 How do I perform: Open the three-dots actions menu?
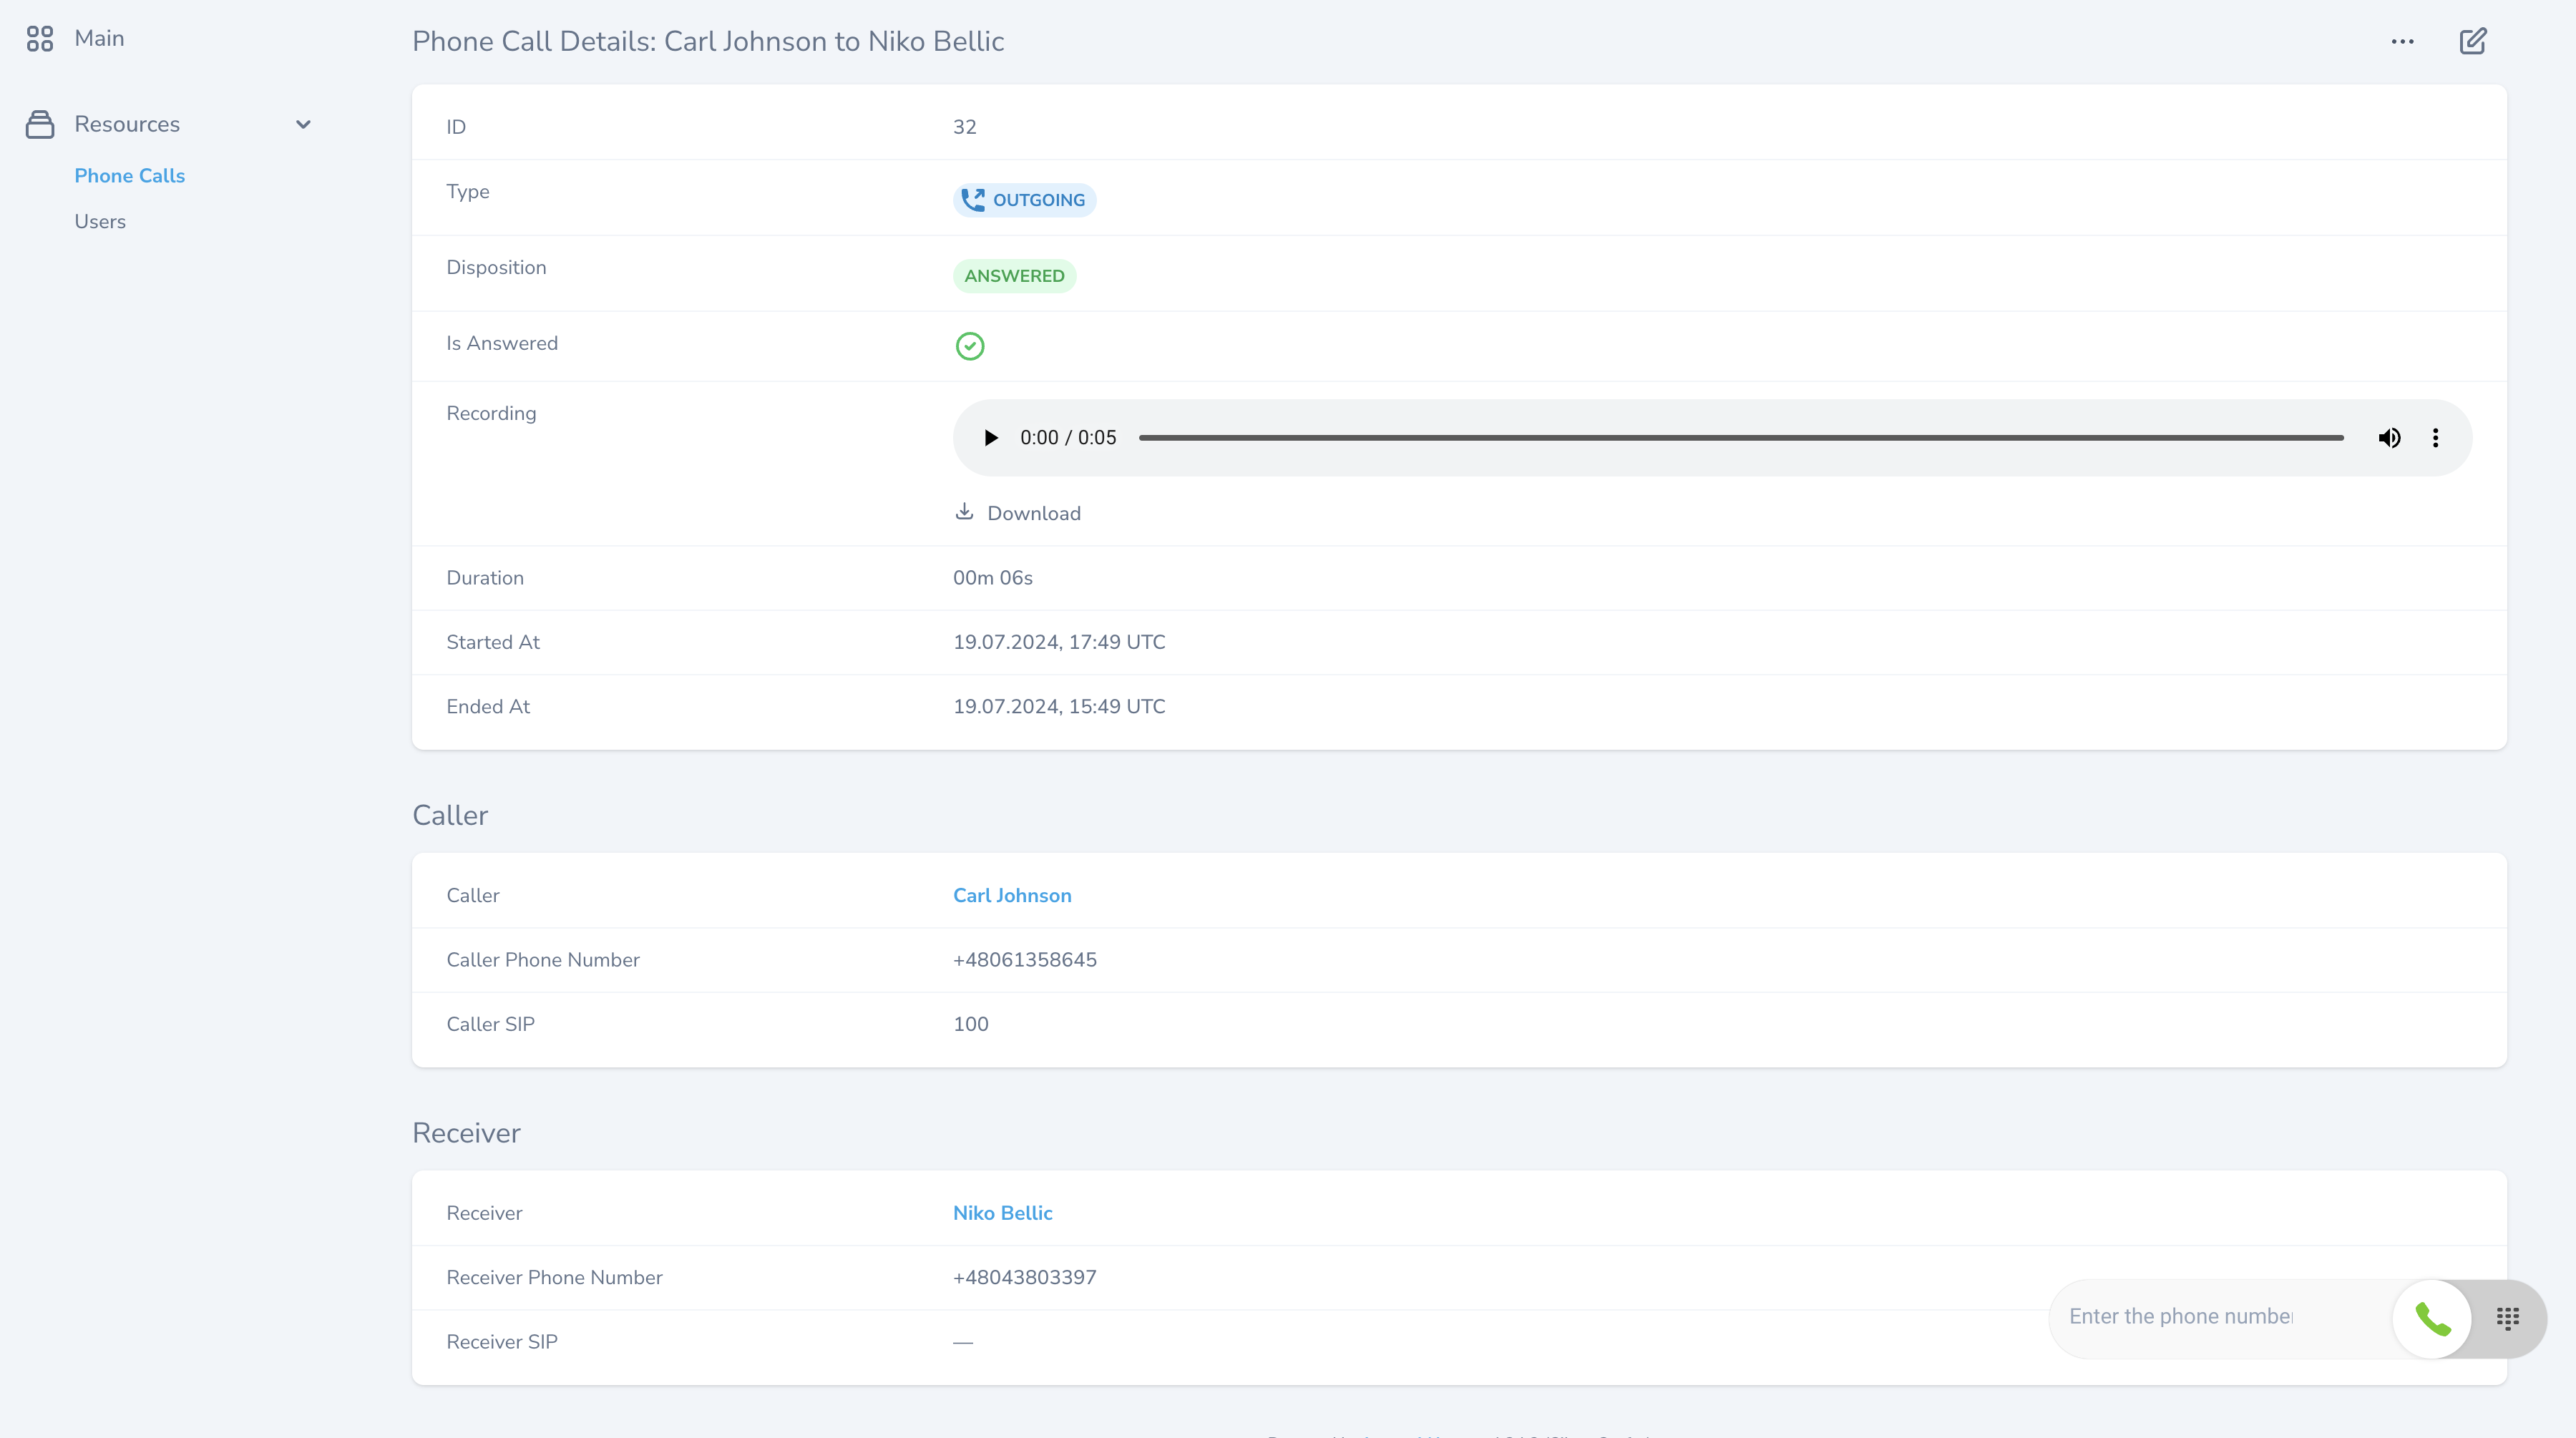[2402, 41]
